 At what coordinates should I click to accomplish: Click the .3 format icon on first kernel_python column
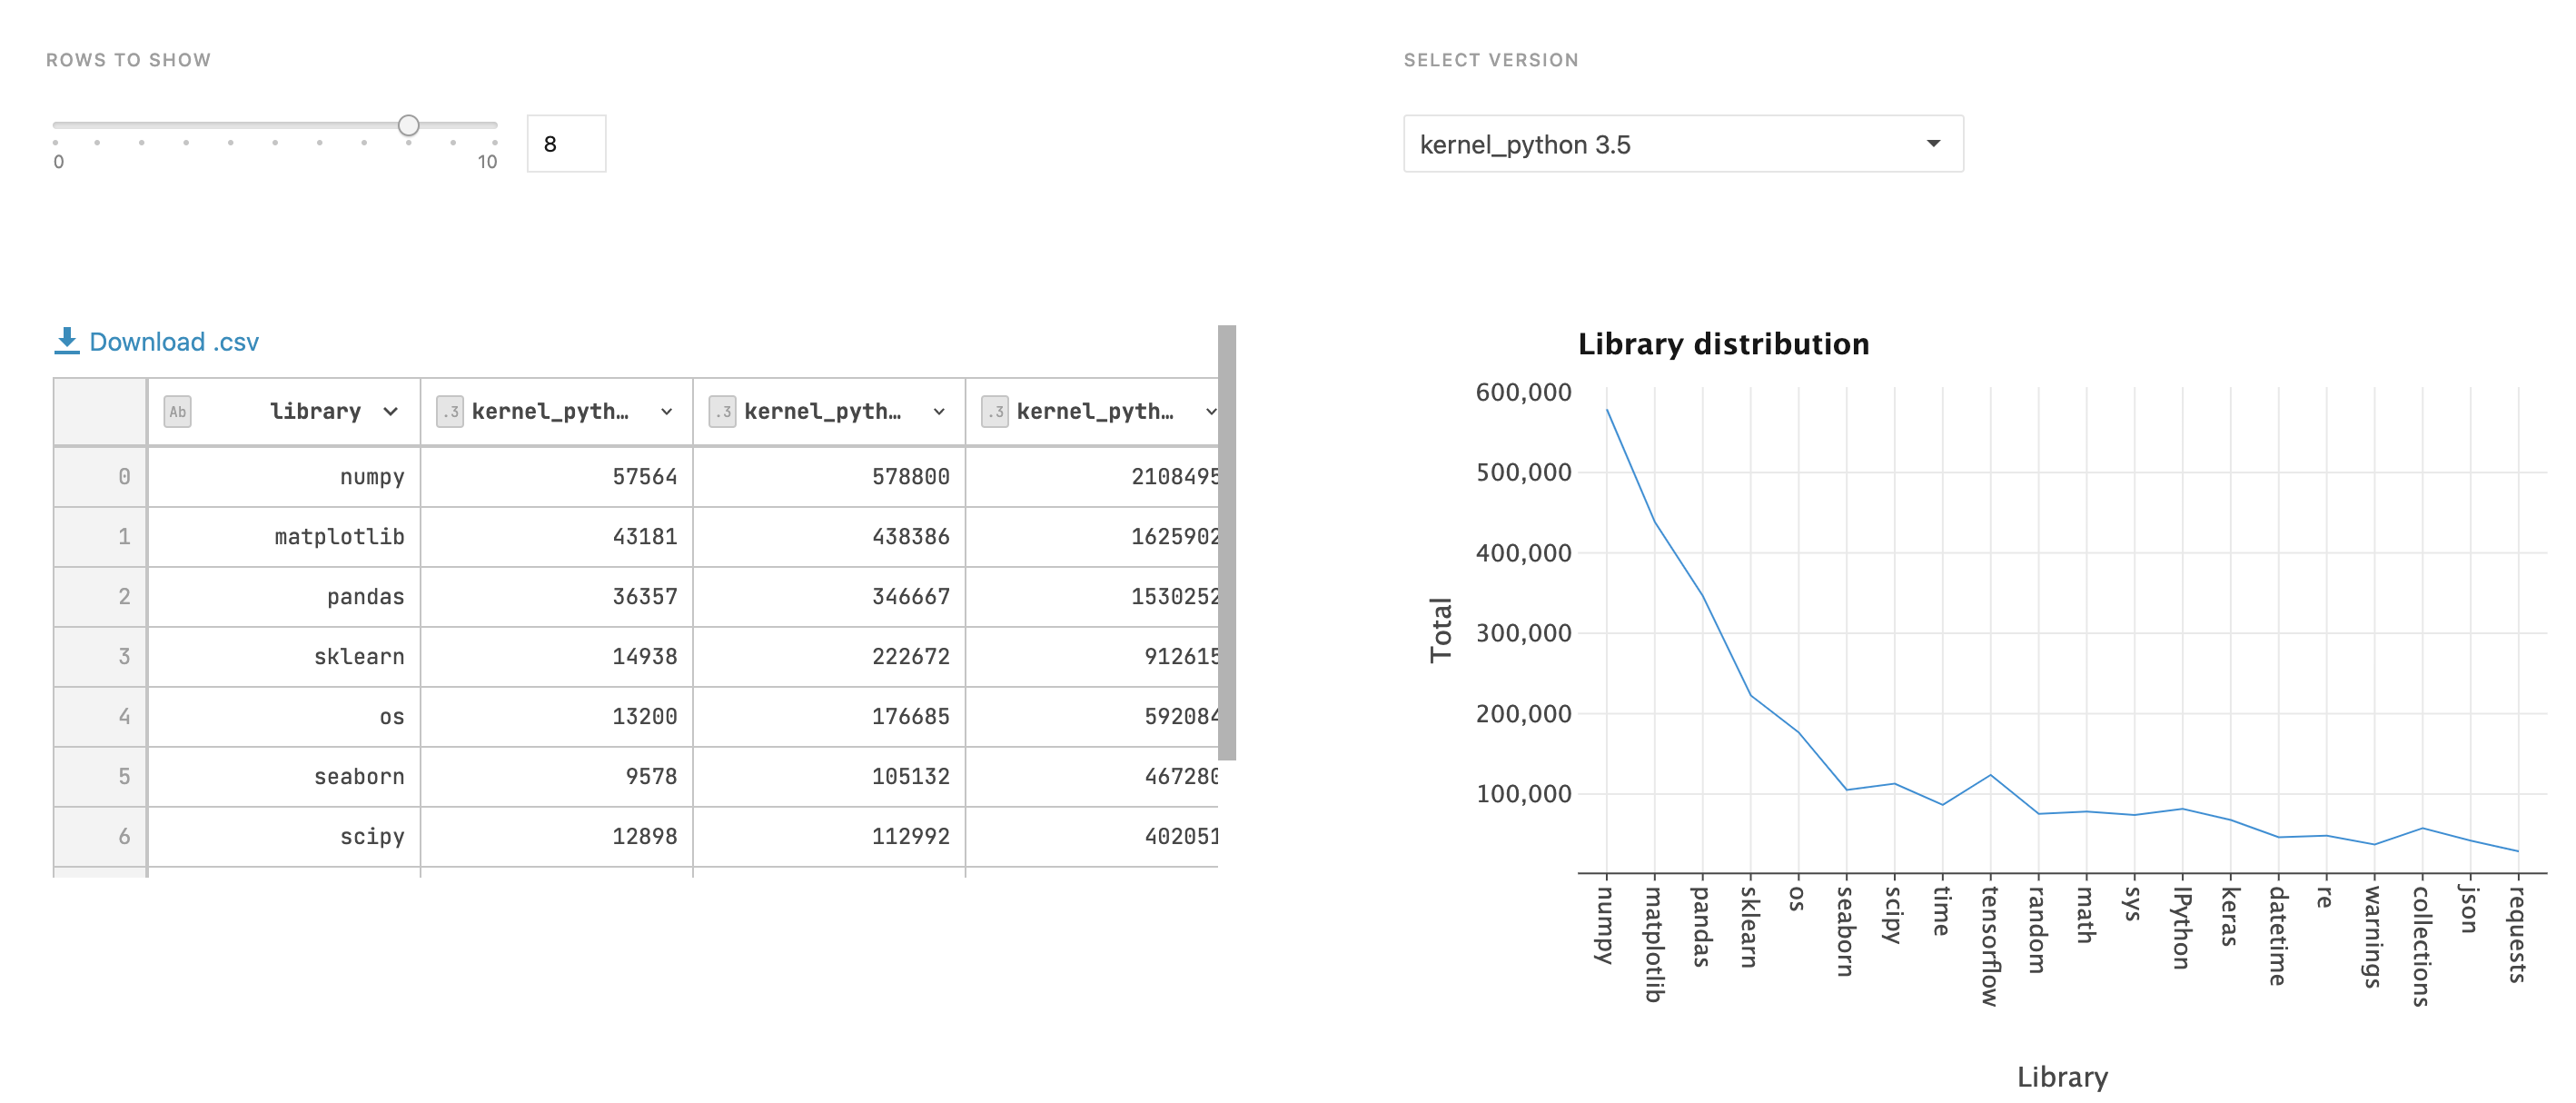[450, 410]
